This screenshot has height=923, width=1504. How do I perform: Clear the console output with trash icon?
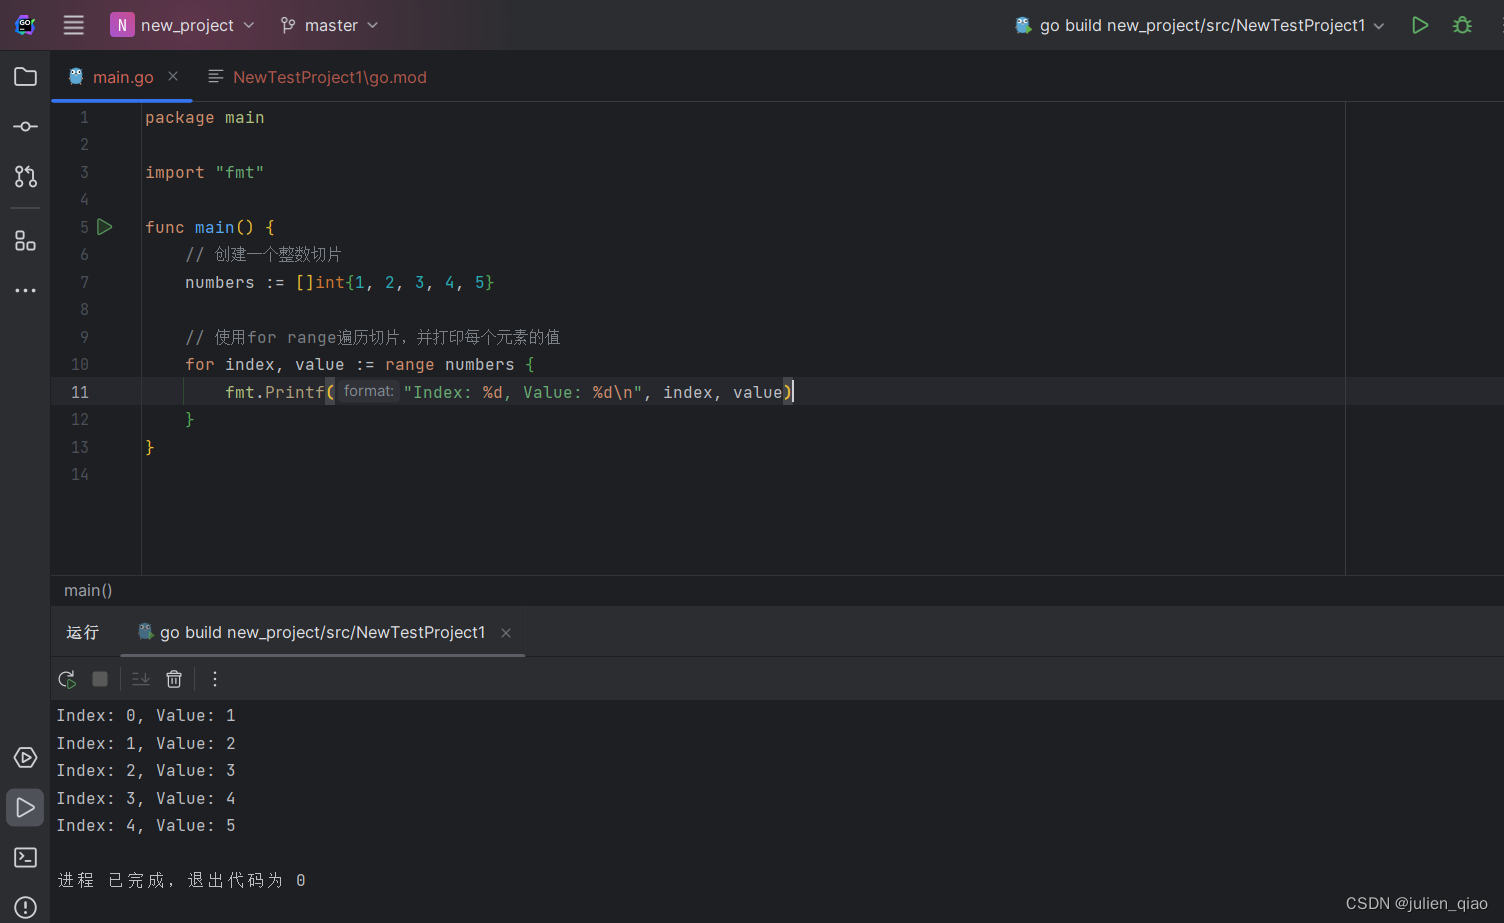pyautogui.click(x=174, y=679)
